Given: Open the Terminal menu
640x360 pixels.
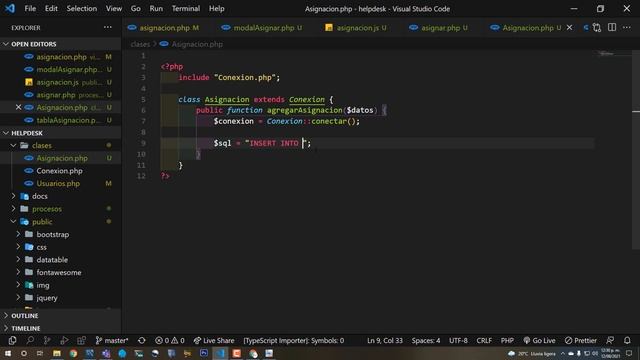Looking at the screenshot, I should click(x=186, y=9).
